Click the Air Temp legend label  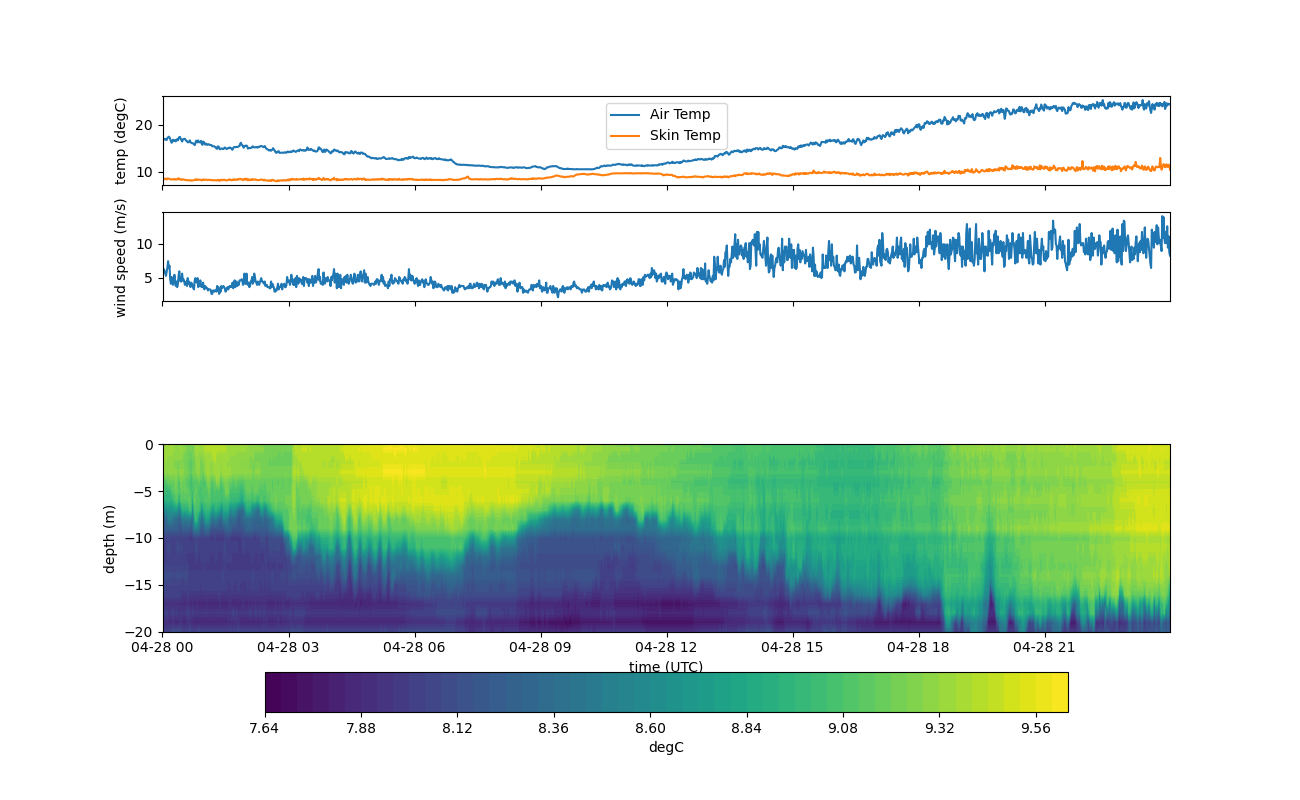680,115
